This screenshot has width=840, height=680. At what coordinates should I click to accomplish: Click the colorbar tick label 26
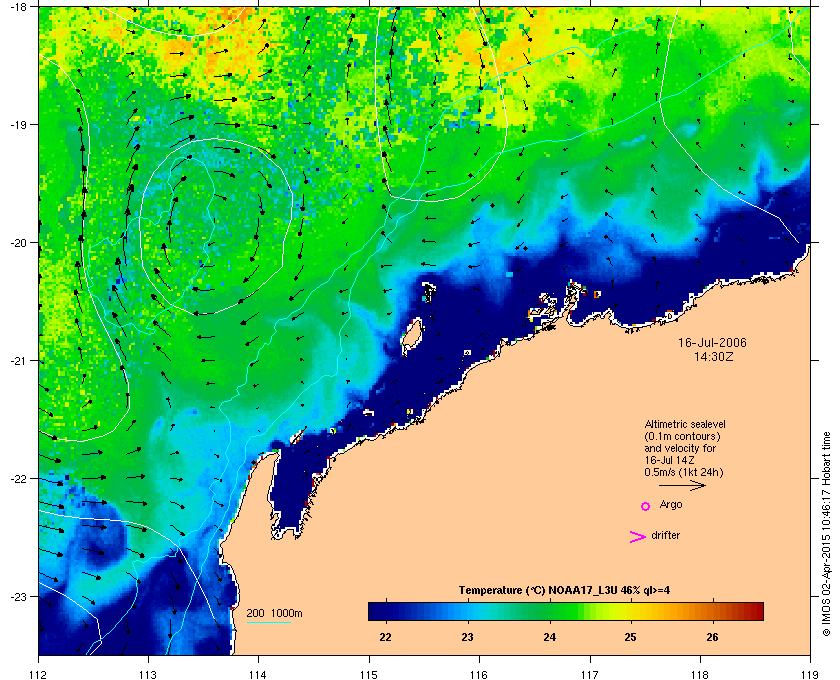pyautogui.click(x=712, y=637)
